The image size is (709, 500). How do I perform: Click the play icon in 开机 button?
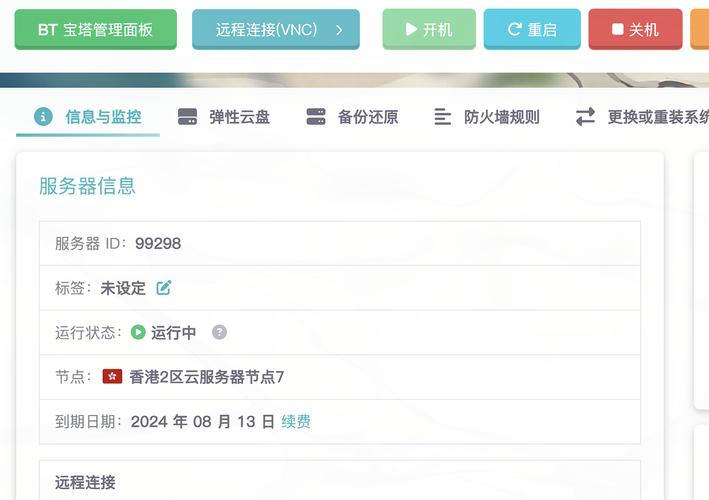(411, 29)
